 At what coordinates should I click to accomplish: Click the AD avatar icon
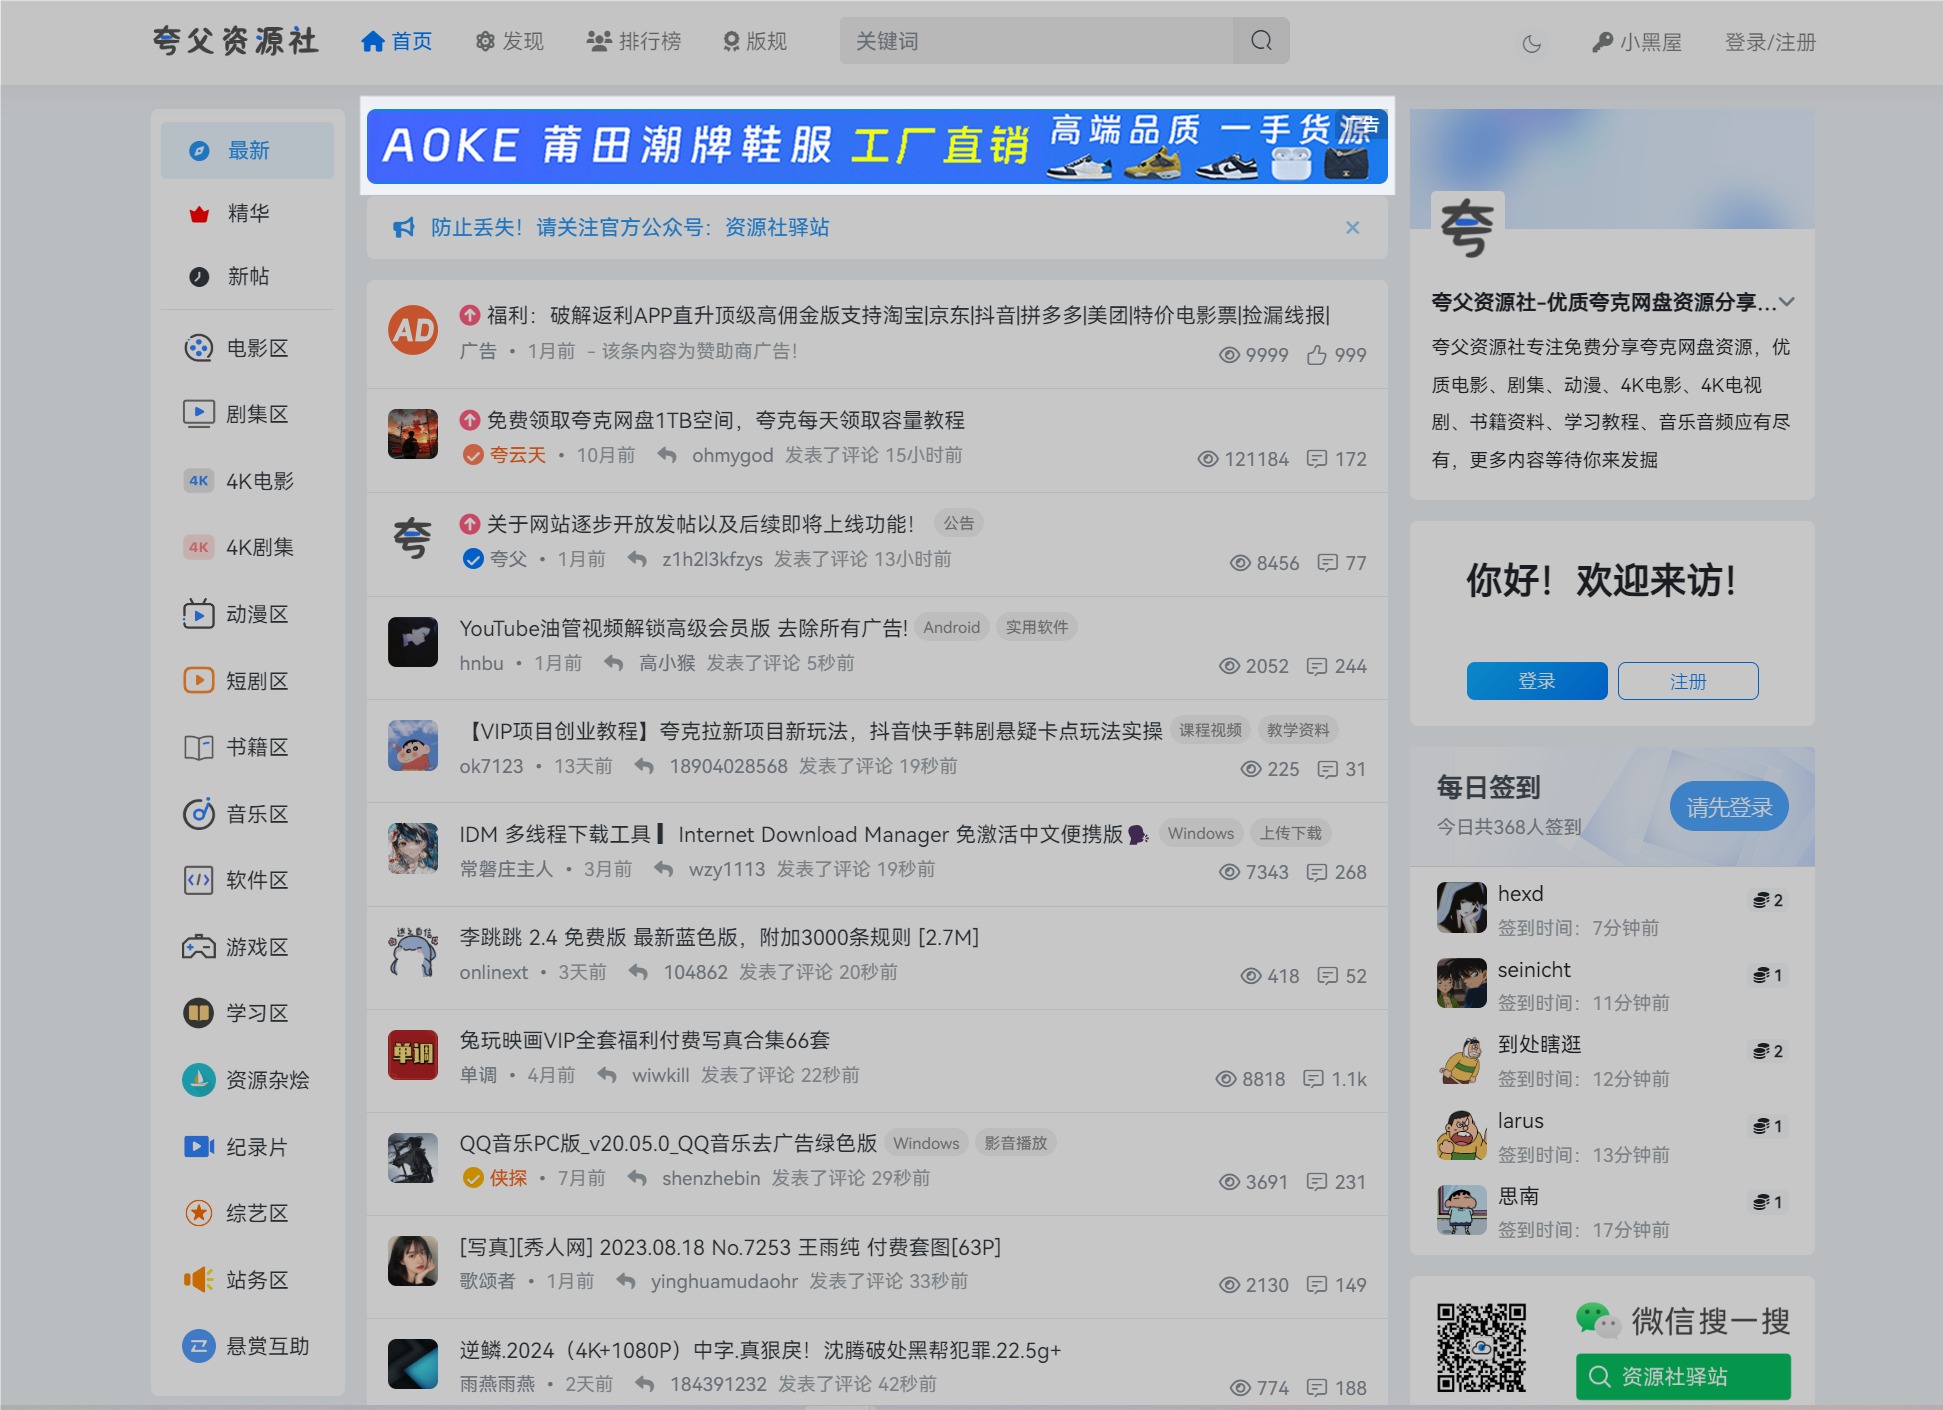coord(413,331)
